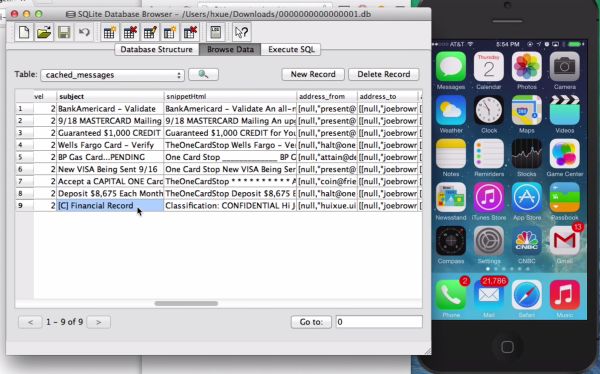Open the Execute SQL tab

tap(291, 49)
